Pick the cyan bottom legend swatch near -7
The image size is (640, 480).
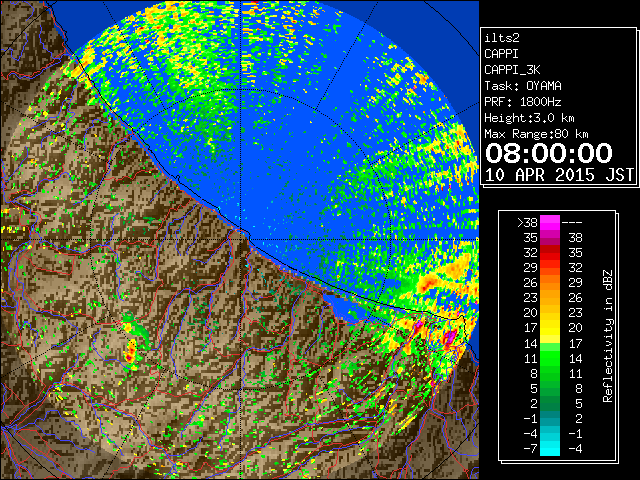pos(550,449)
